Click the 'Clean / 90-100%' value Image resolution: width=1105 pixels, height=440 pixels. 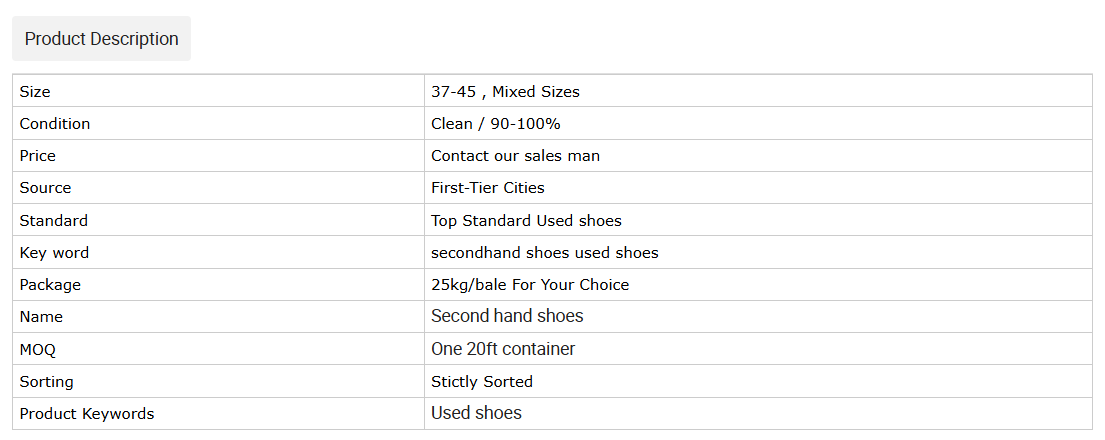point(495,124)
